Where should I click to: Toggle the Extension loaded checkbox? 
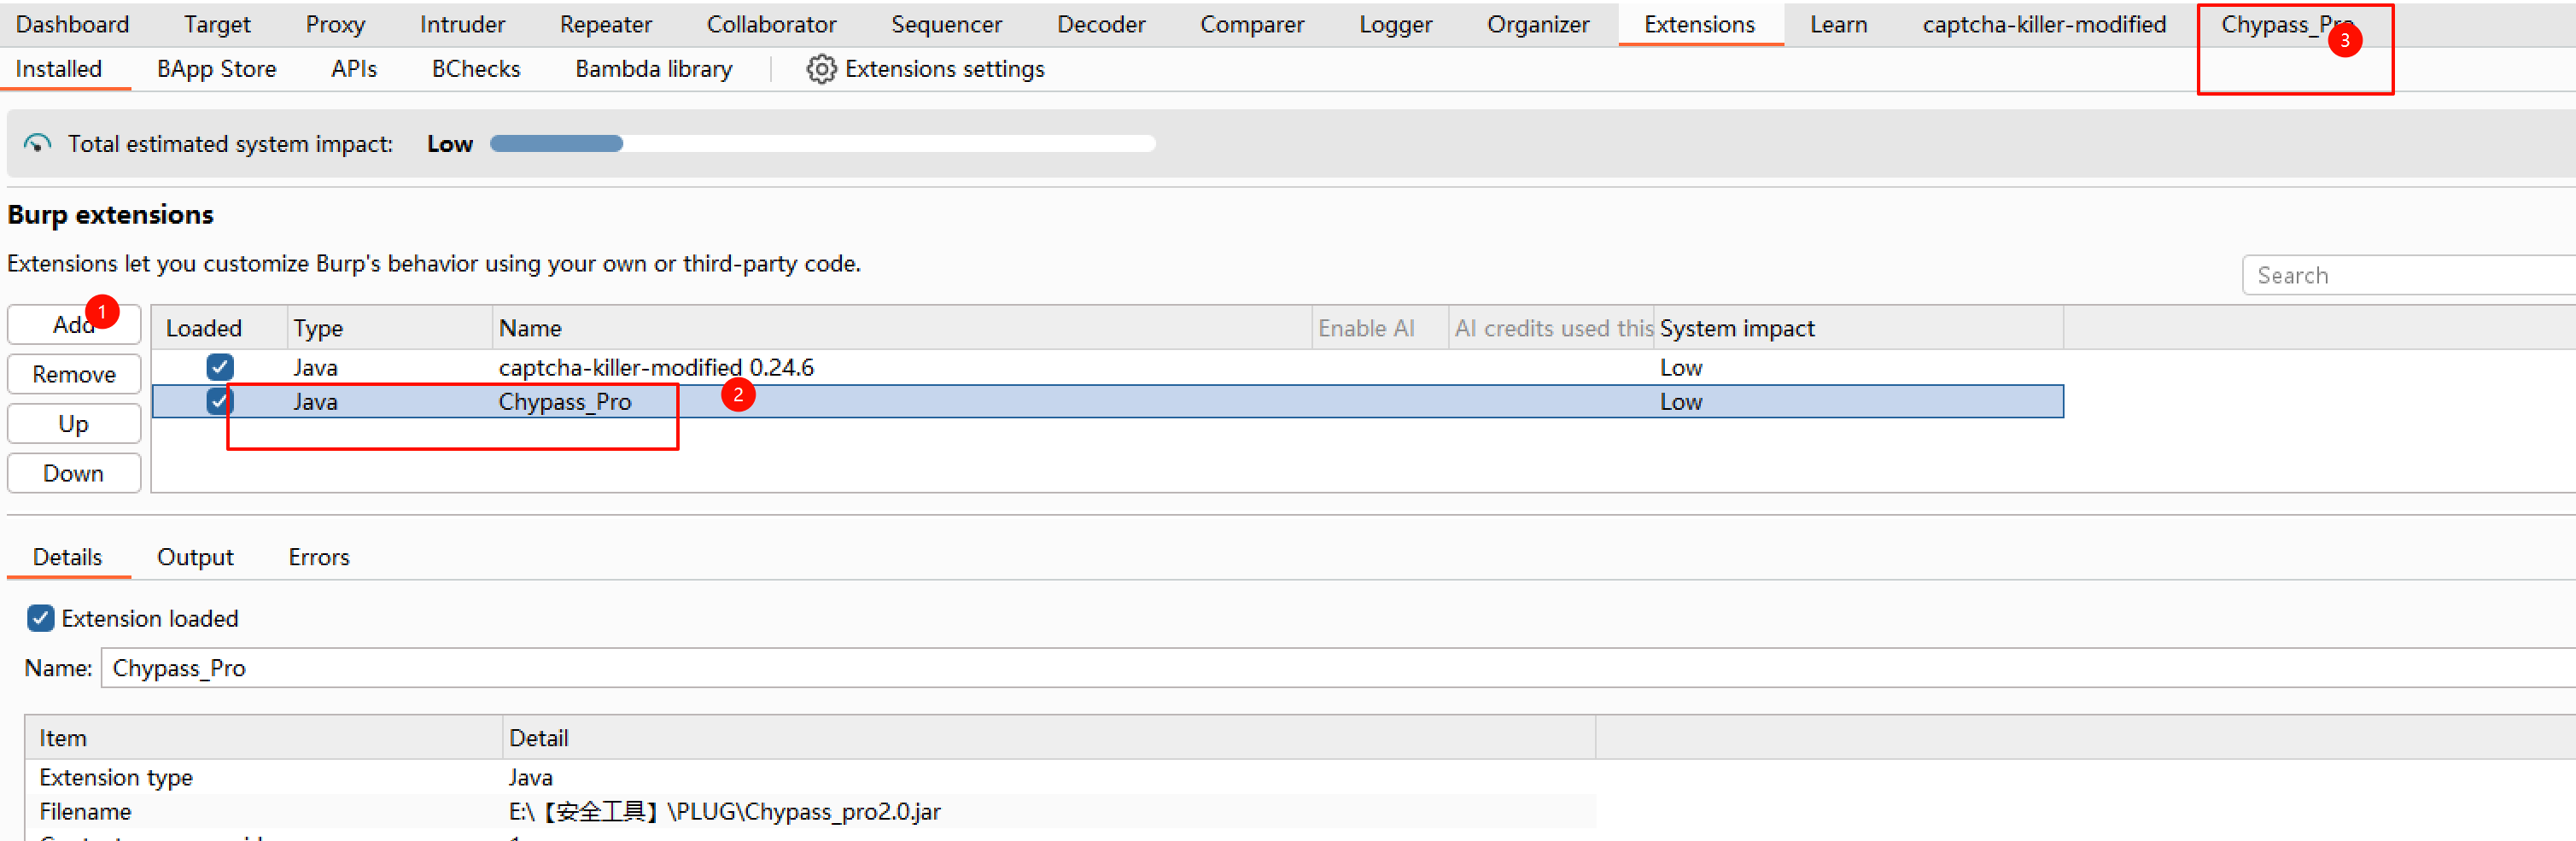(40, 618)
